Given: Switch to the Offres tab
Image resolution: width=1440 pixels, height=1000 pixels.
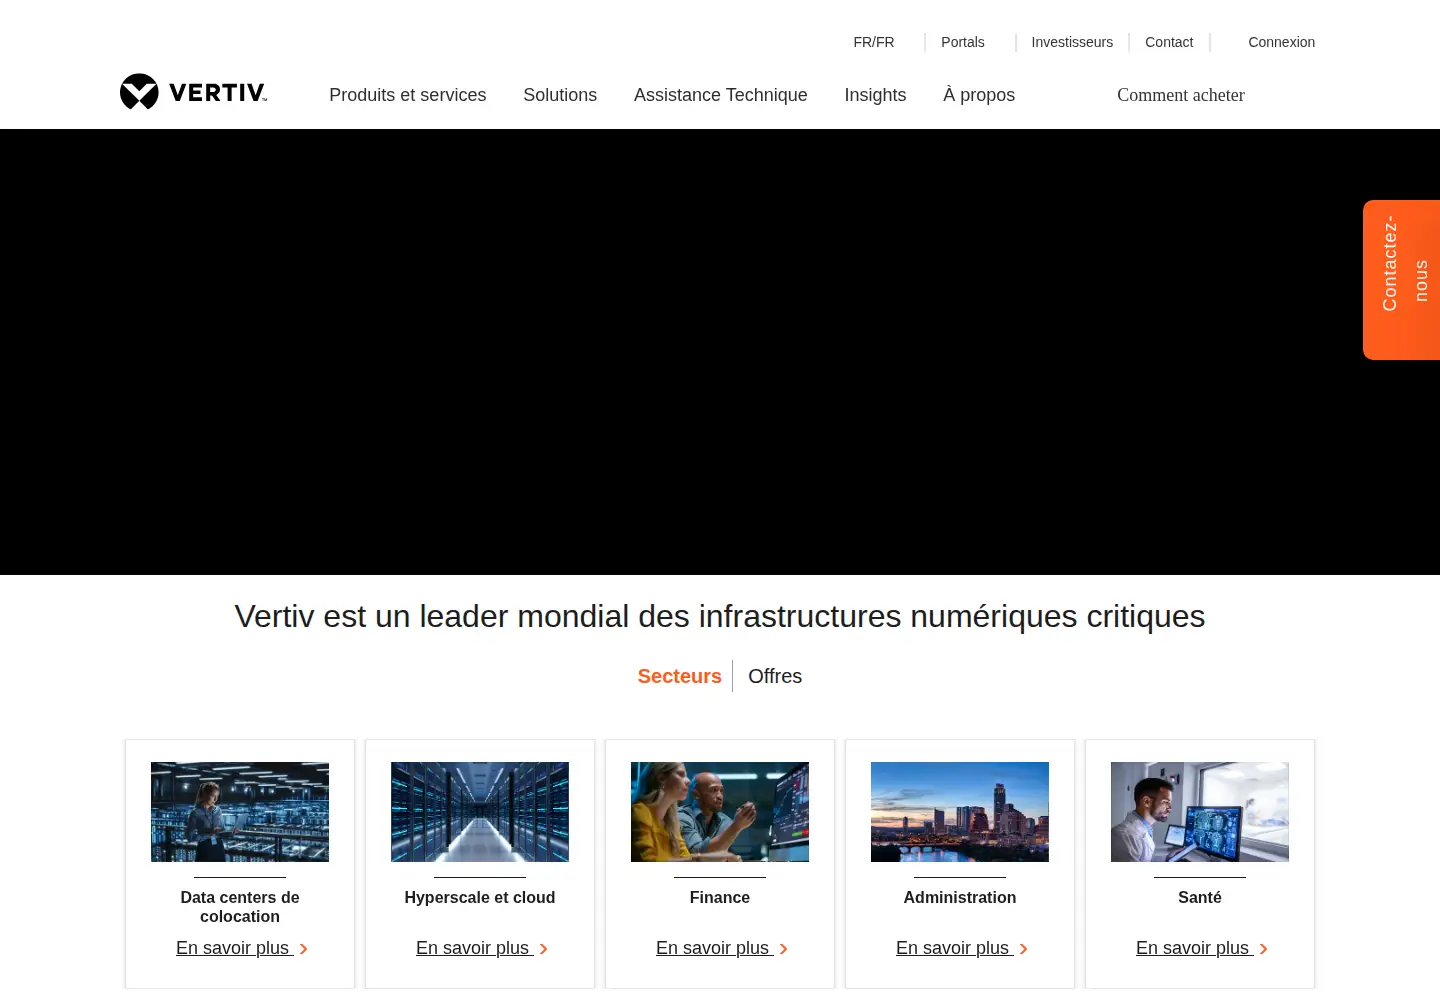Looking at the screenshot, I should (x=775, y=676).
